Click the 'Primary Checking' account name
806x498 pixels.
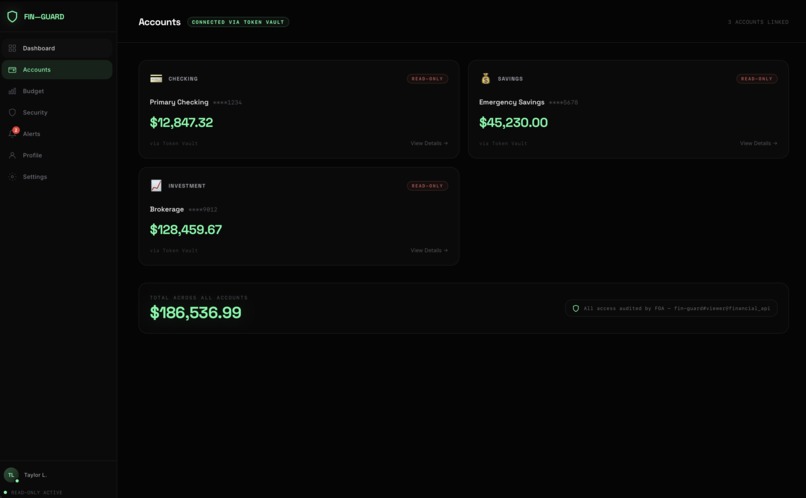coord(179,102)
